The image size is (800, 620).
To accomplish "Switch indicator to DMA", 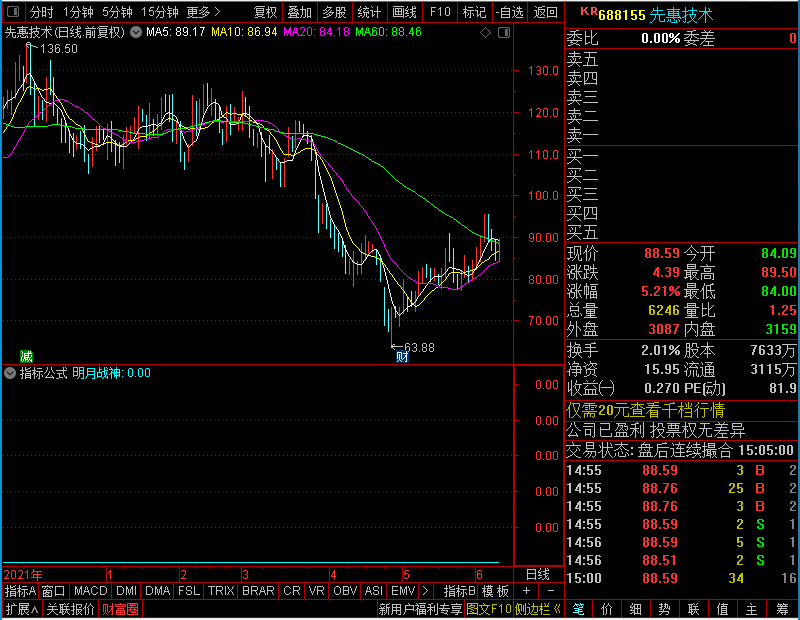I will 157,591.
